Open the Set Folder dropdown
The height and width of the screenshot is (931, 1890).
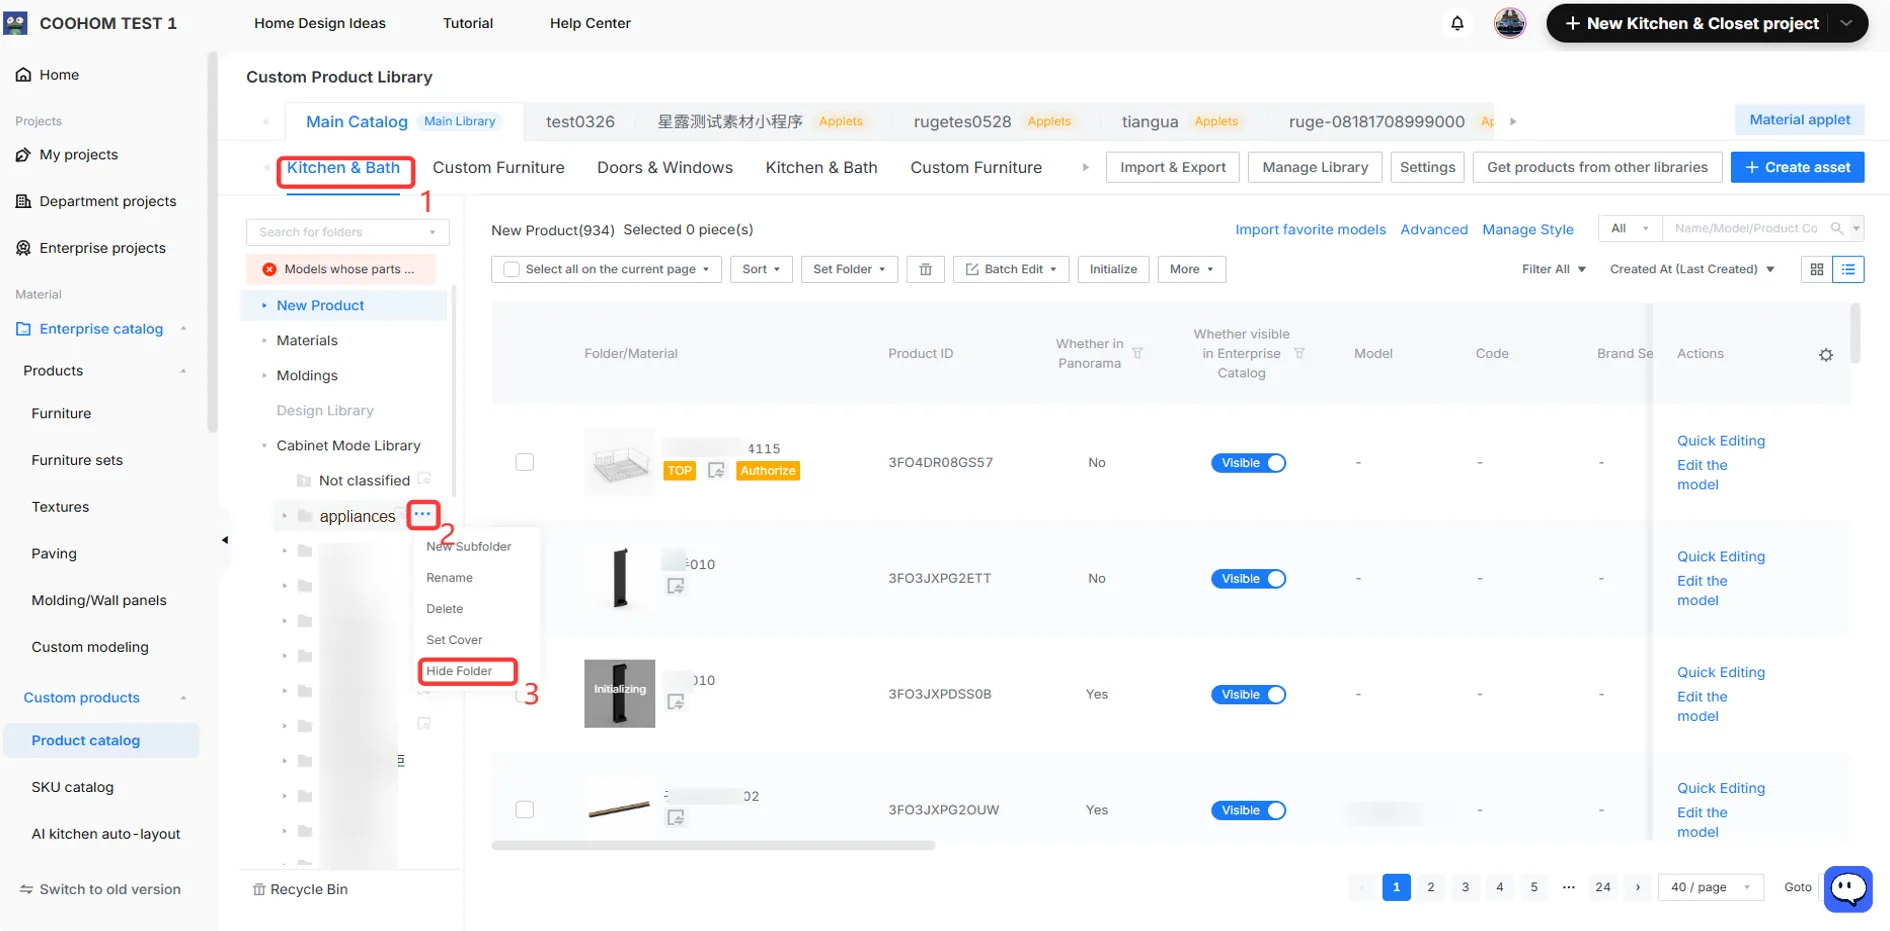[849, 269]
